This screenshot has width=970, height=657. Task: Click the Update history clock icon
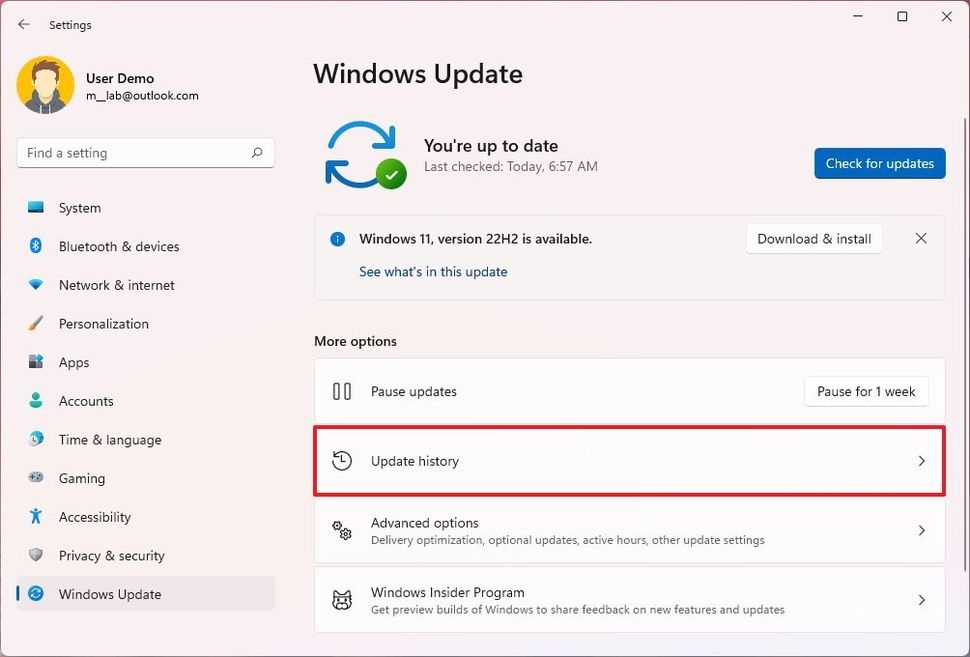[342, 461]
